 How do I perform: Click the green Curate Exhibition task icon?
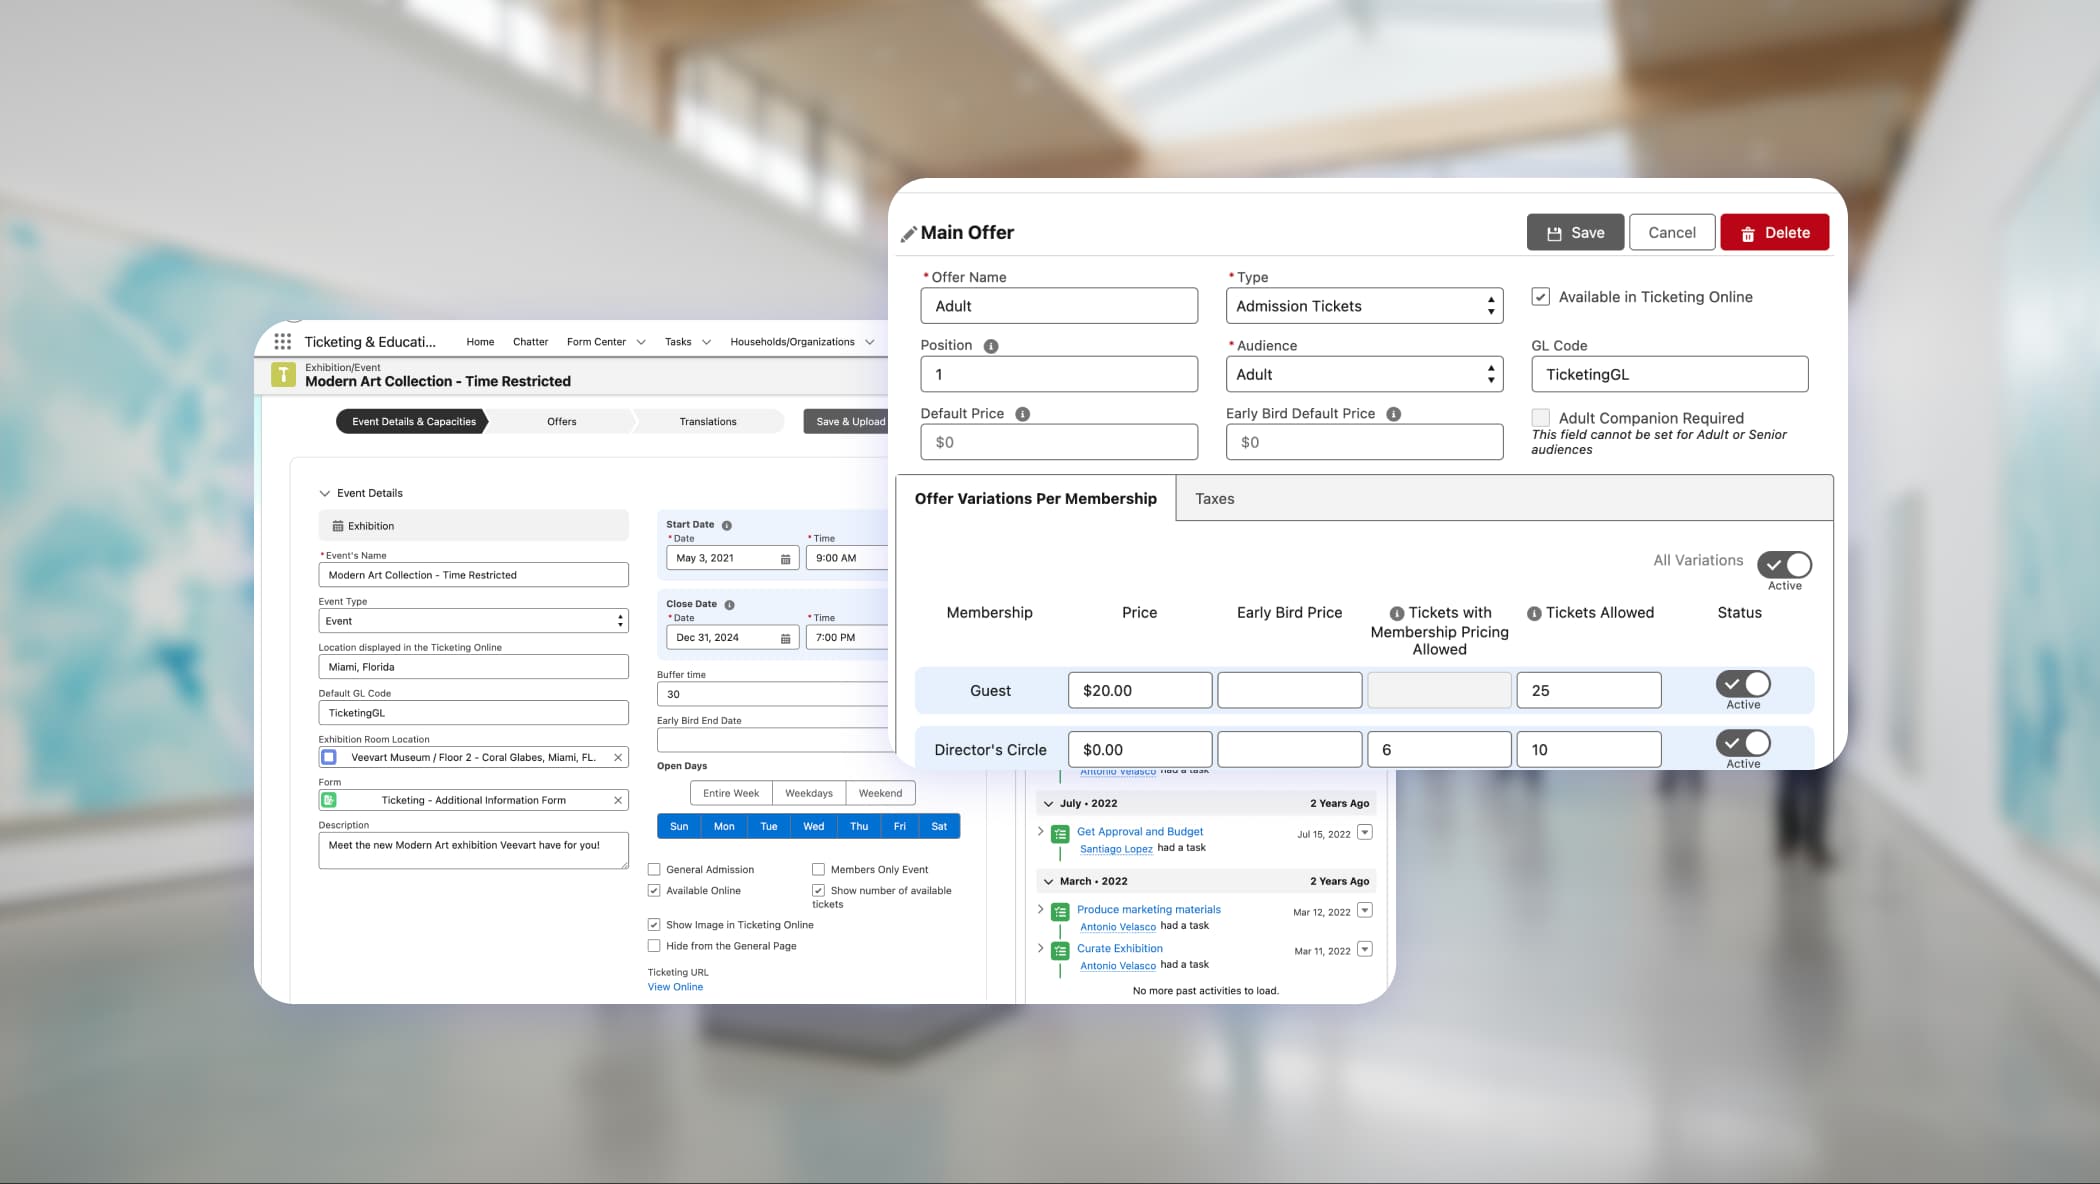click(1060, 951)
